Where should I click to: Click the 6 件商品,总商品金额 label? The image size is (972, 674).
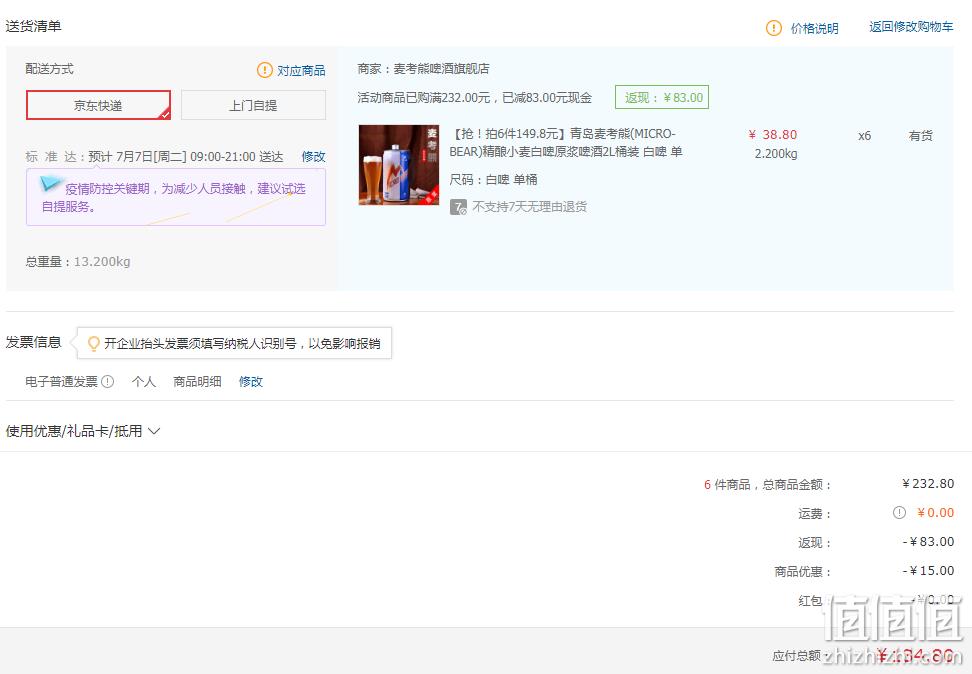coord(767,485)
